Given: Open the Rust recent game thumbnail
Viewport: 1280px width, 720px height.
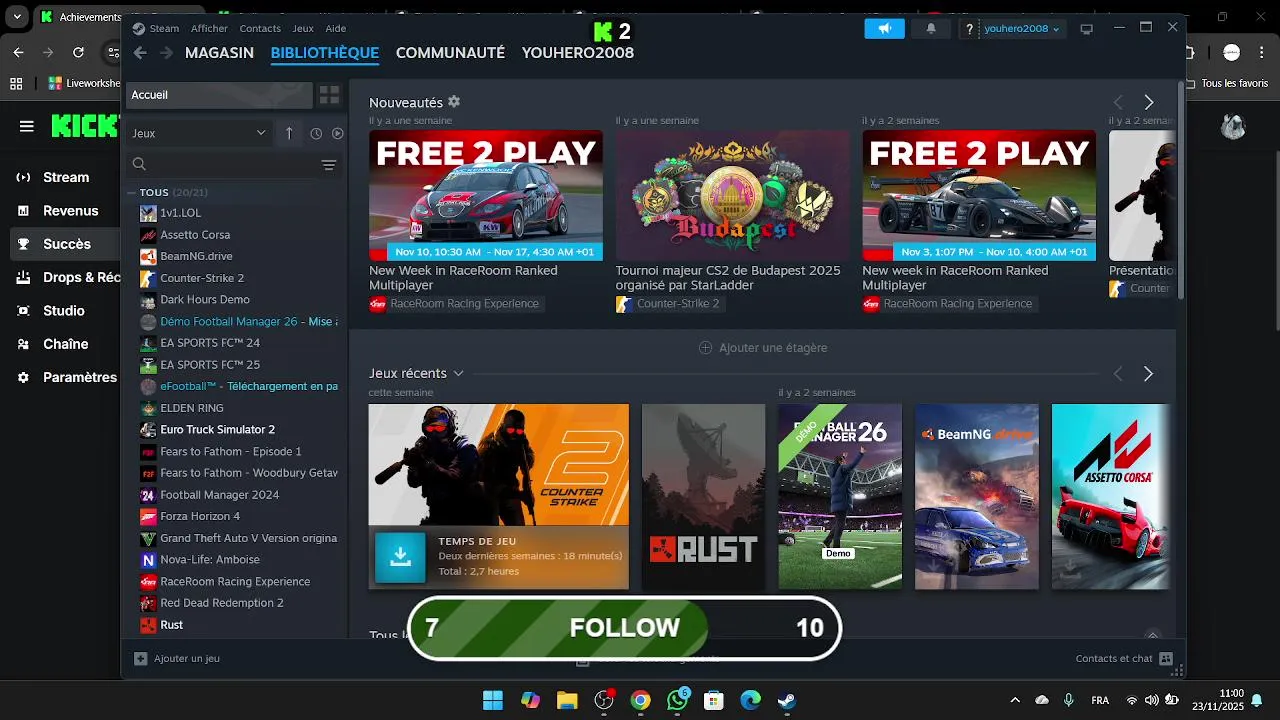Looking at the screenshot, I should [x=703, y=496].
